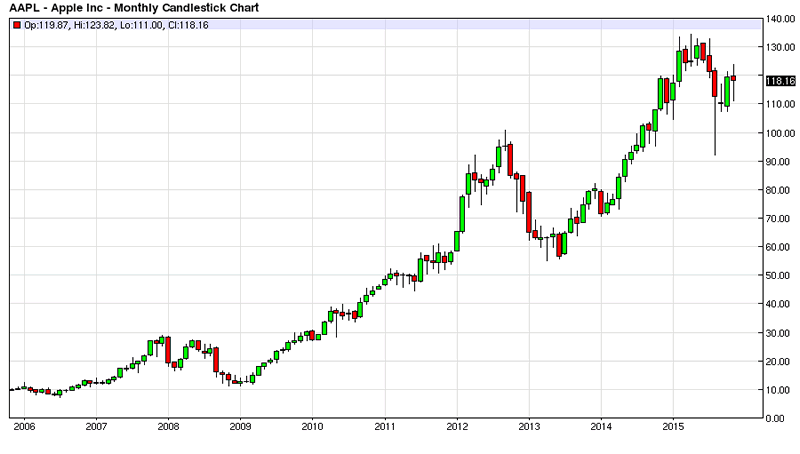Select the Lo:111.00 low value in legend
Viewport: 800px width, 454px height.
click(141, 25)
